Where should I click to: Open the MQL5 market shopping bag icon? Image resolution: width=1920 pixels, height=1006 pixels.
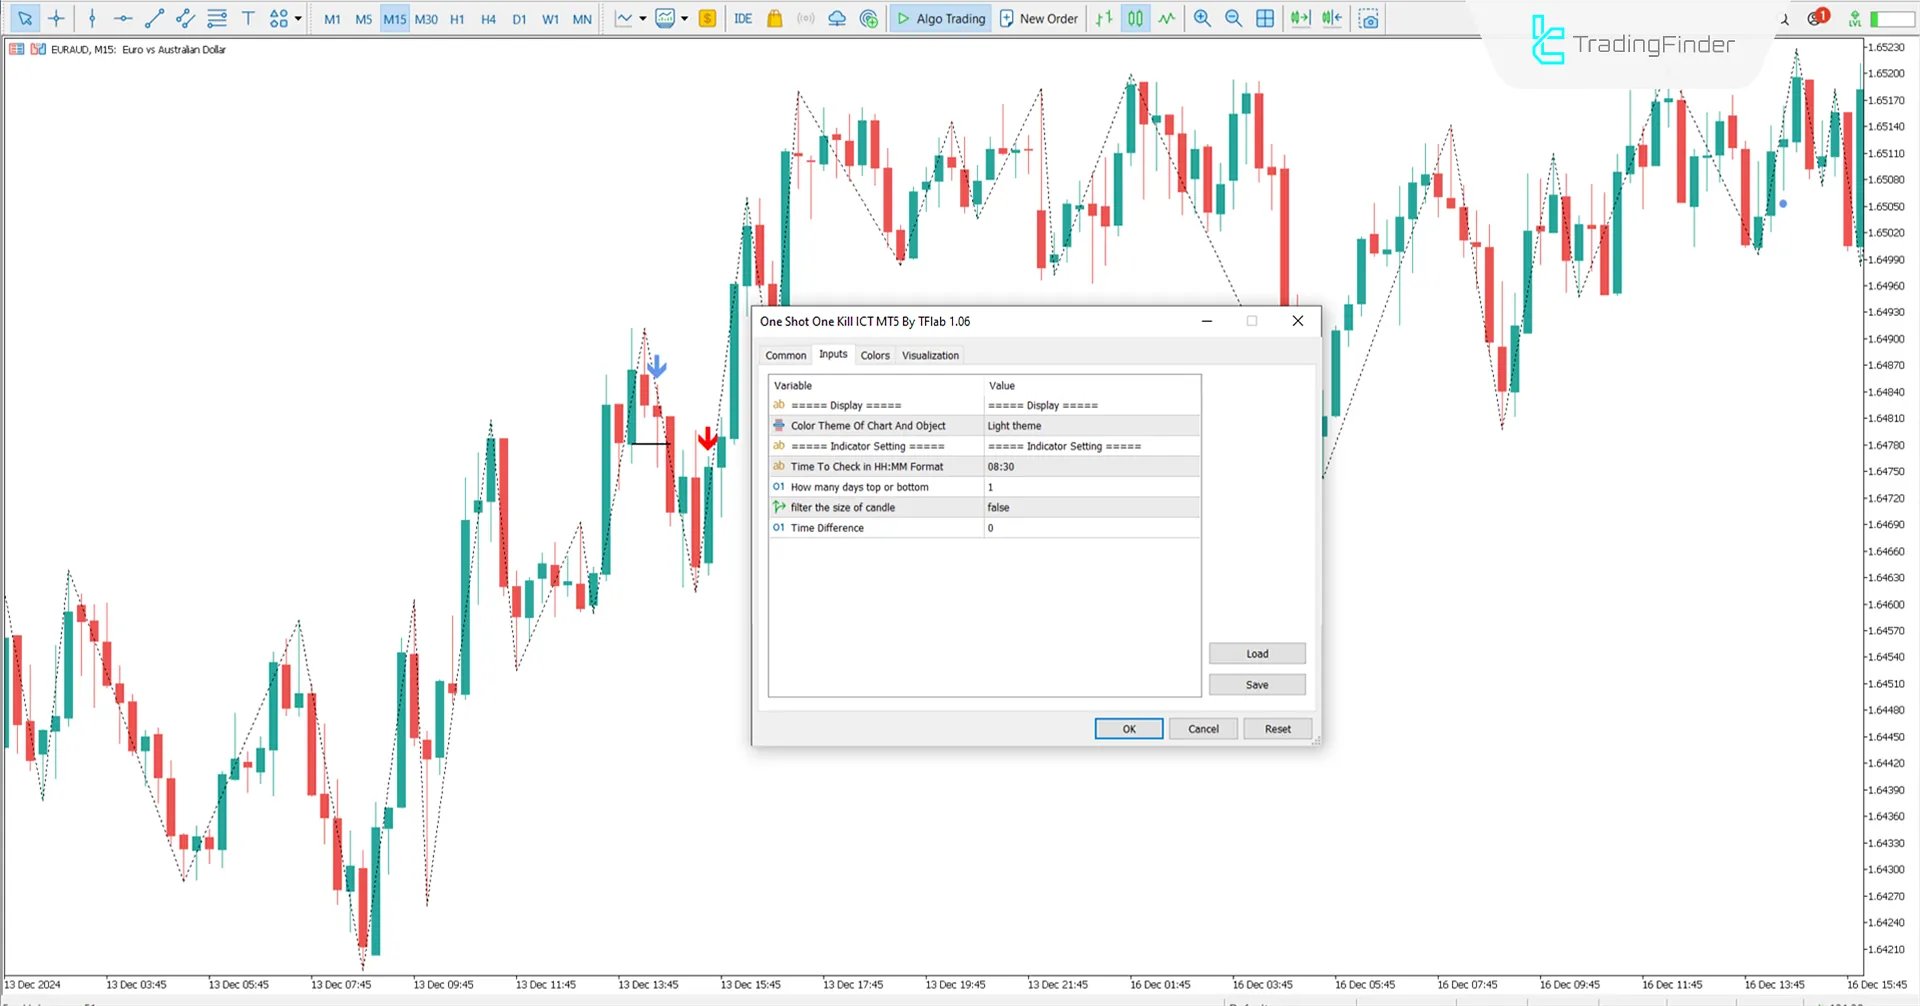(774, 19)
